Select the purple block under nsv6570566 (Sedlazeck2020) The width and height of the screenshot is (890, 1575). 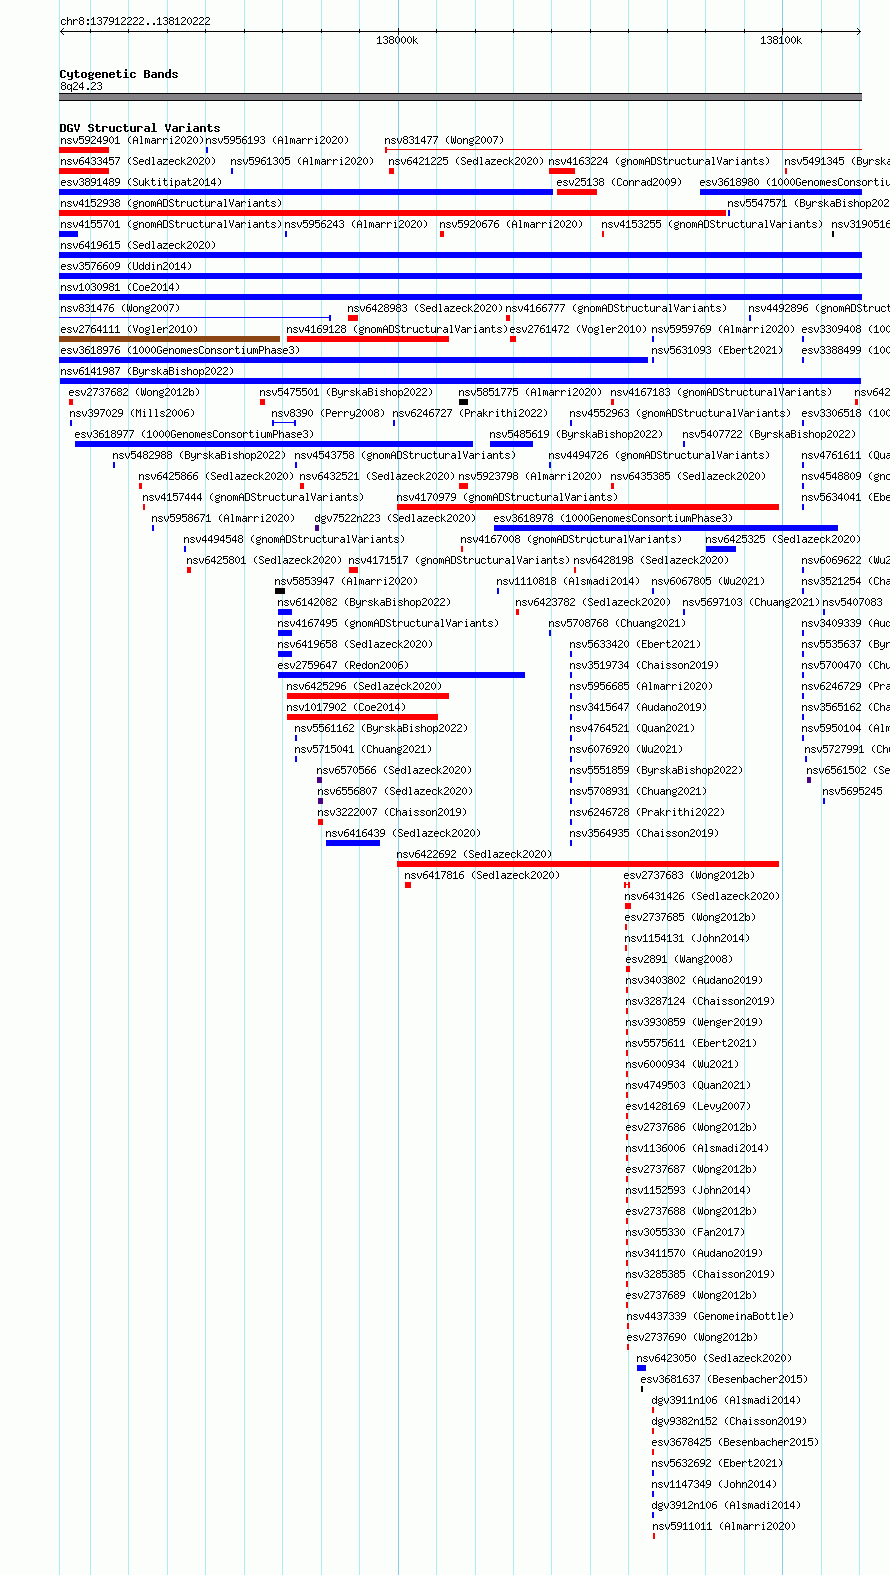(320, 780)
